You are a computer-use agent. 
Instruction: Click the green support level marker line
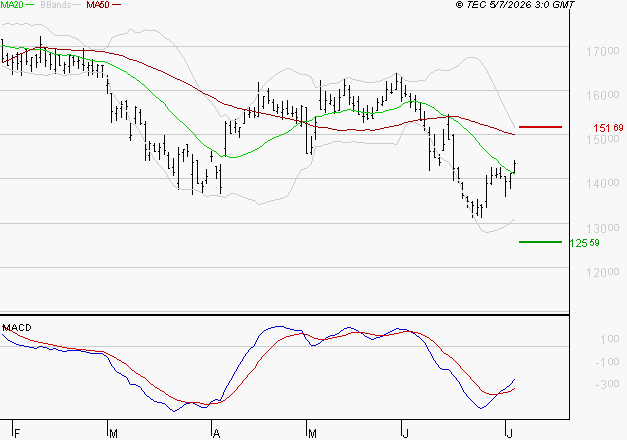click(x=540, y=242)
